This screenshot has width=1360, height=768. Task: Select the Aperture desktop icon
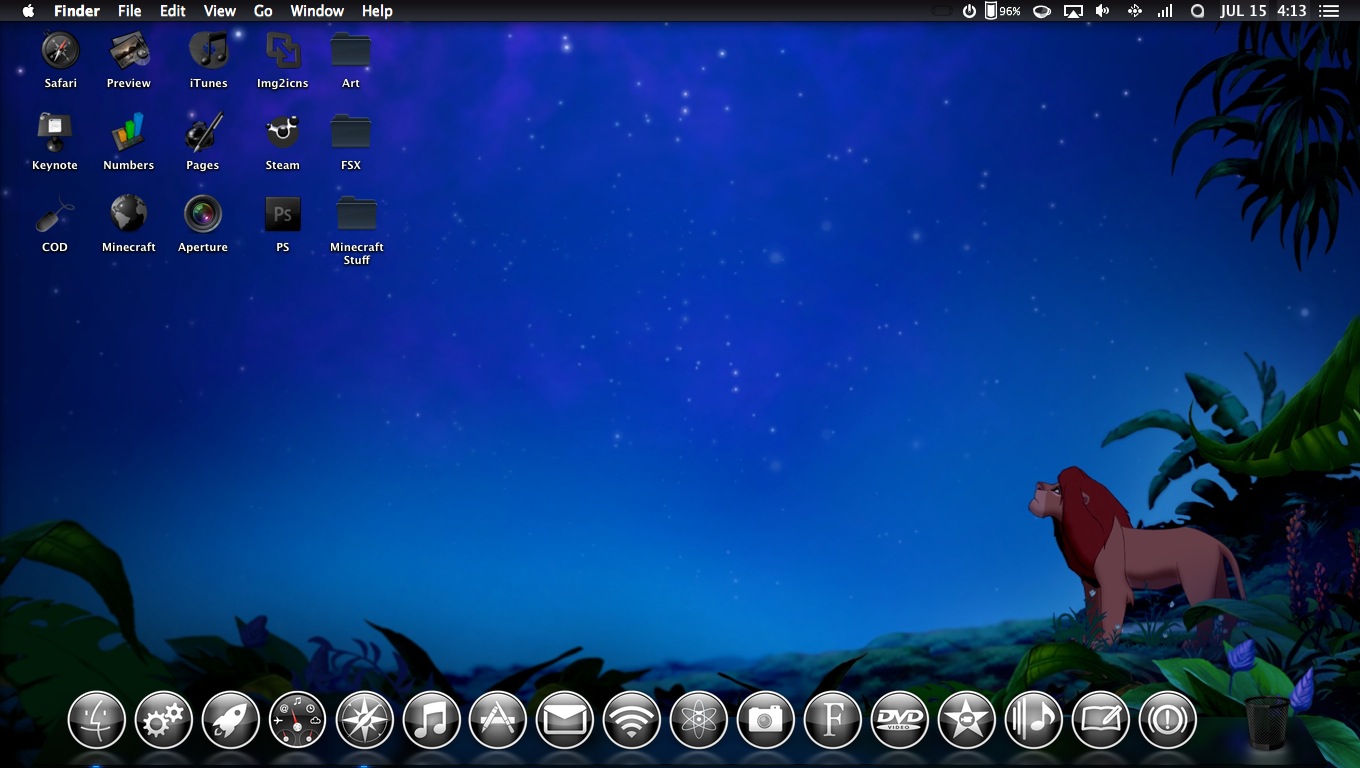tap(203, 214)
